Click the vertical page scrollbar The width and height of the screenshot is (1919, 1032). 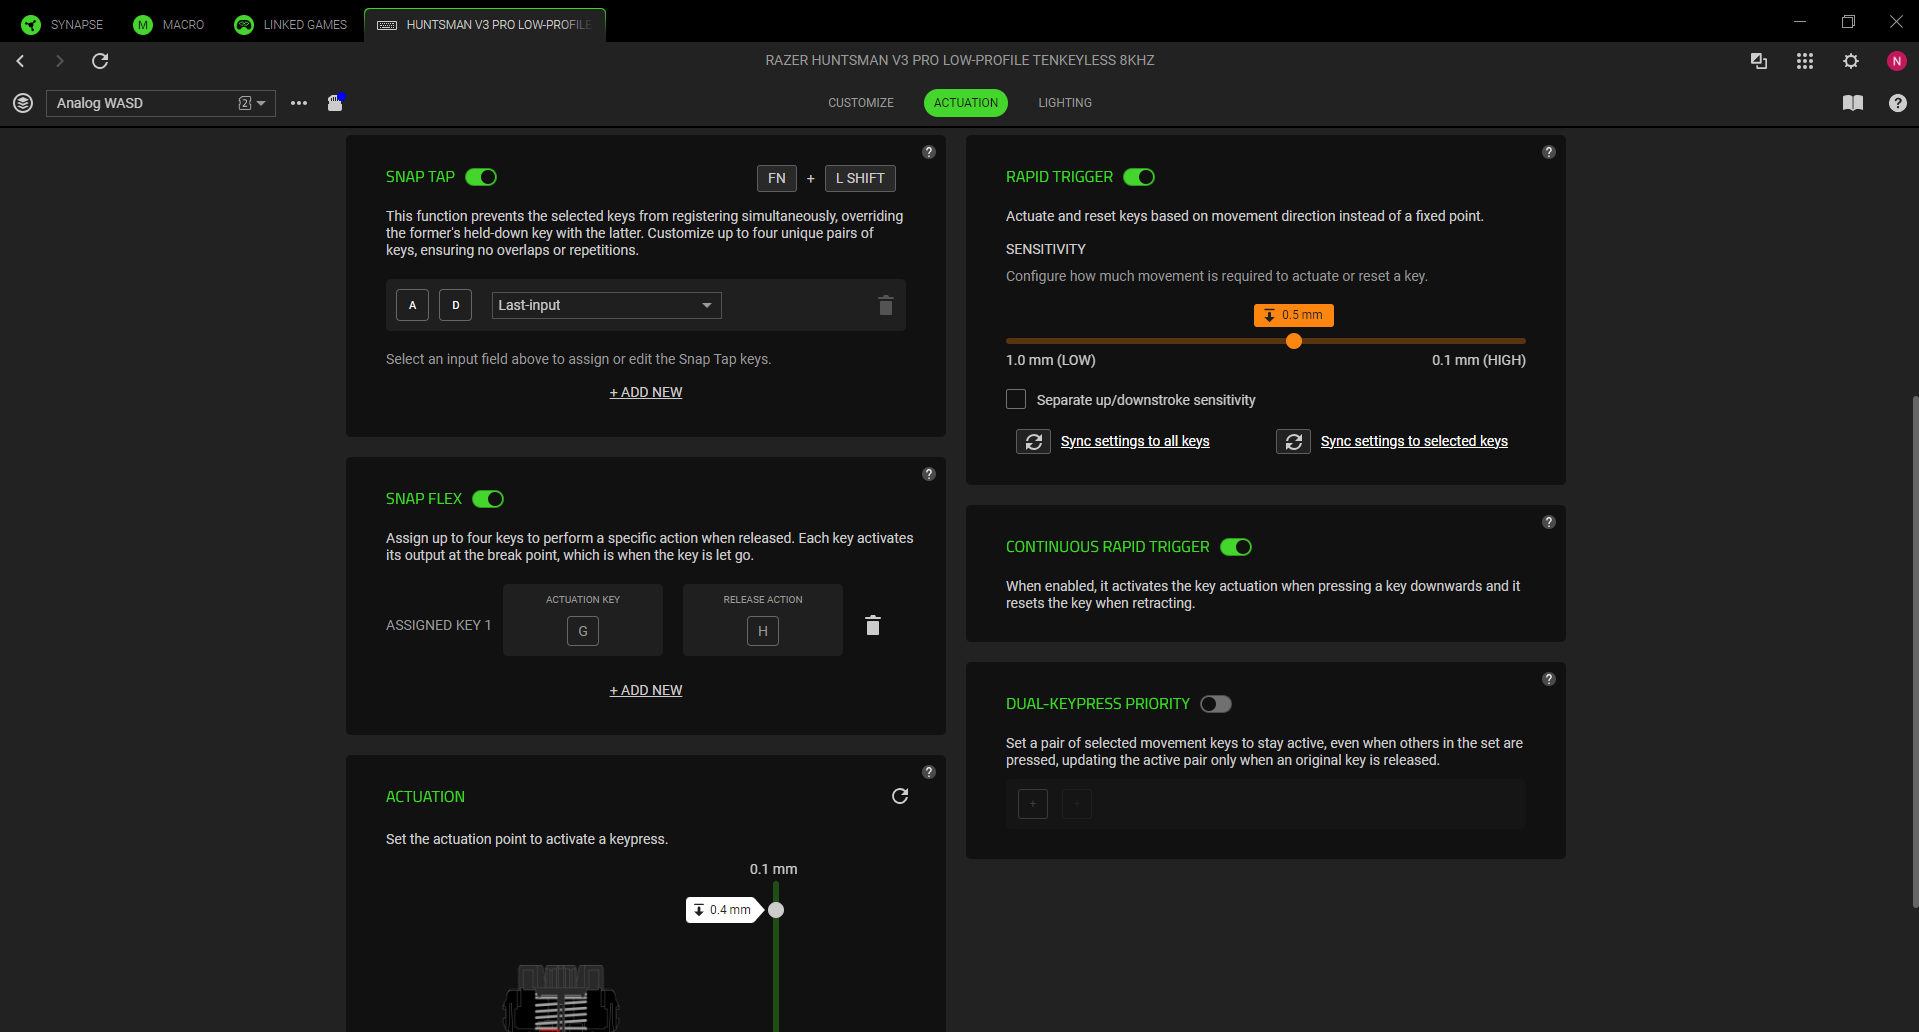[1915, 650]
